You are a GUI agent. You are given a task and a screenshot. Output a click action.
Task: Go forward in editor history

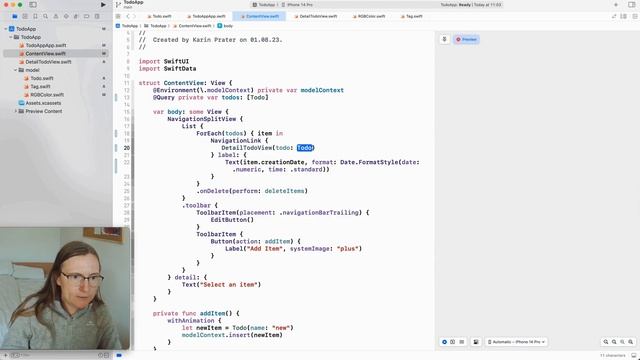point(134,16)
